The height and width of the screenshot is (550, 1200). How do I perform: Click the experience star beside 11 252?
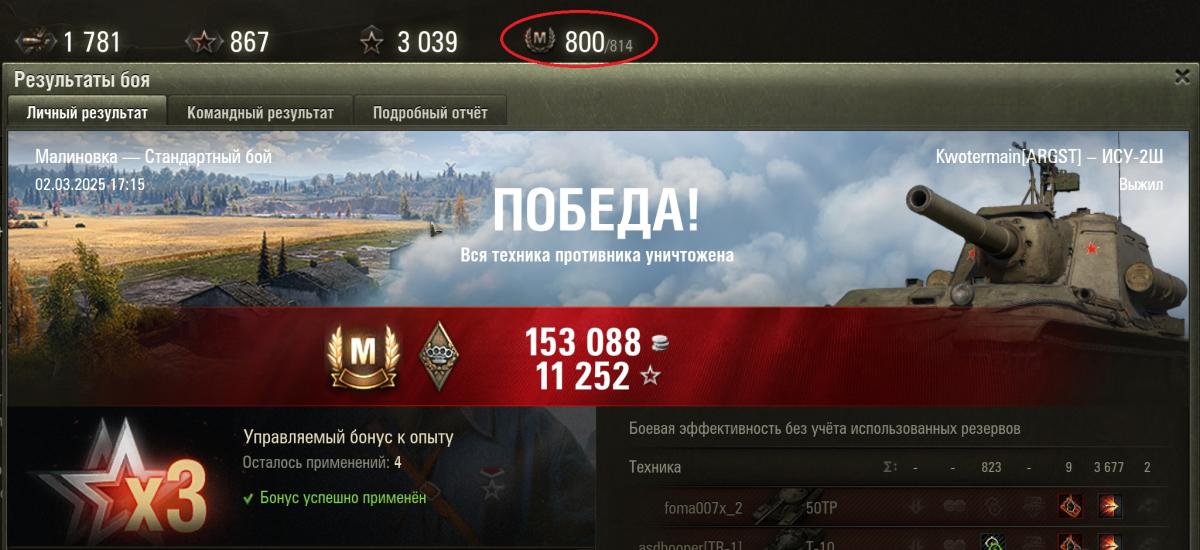tap(651, 377)
